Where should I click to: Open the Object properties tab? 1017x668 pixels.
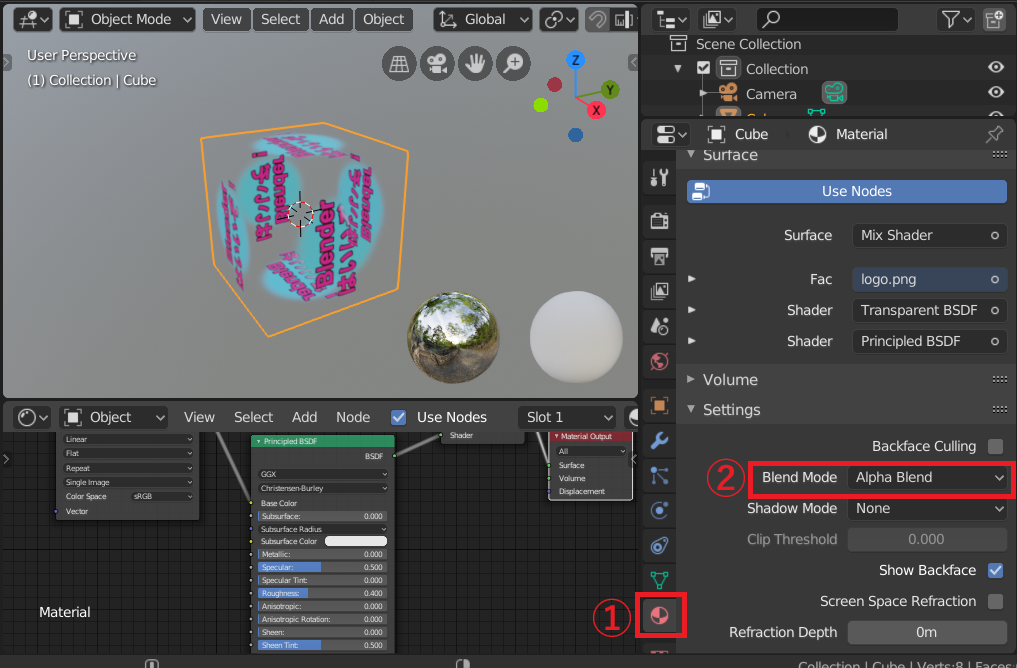[x=659, y=405]
